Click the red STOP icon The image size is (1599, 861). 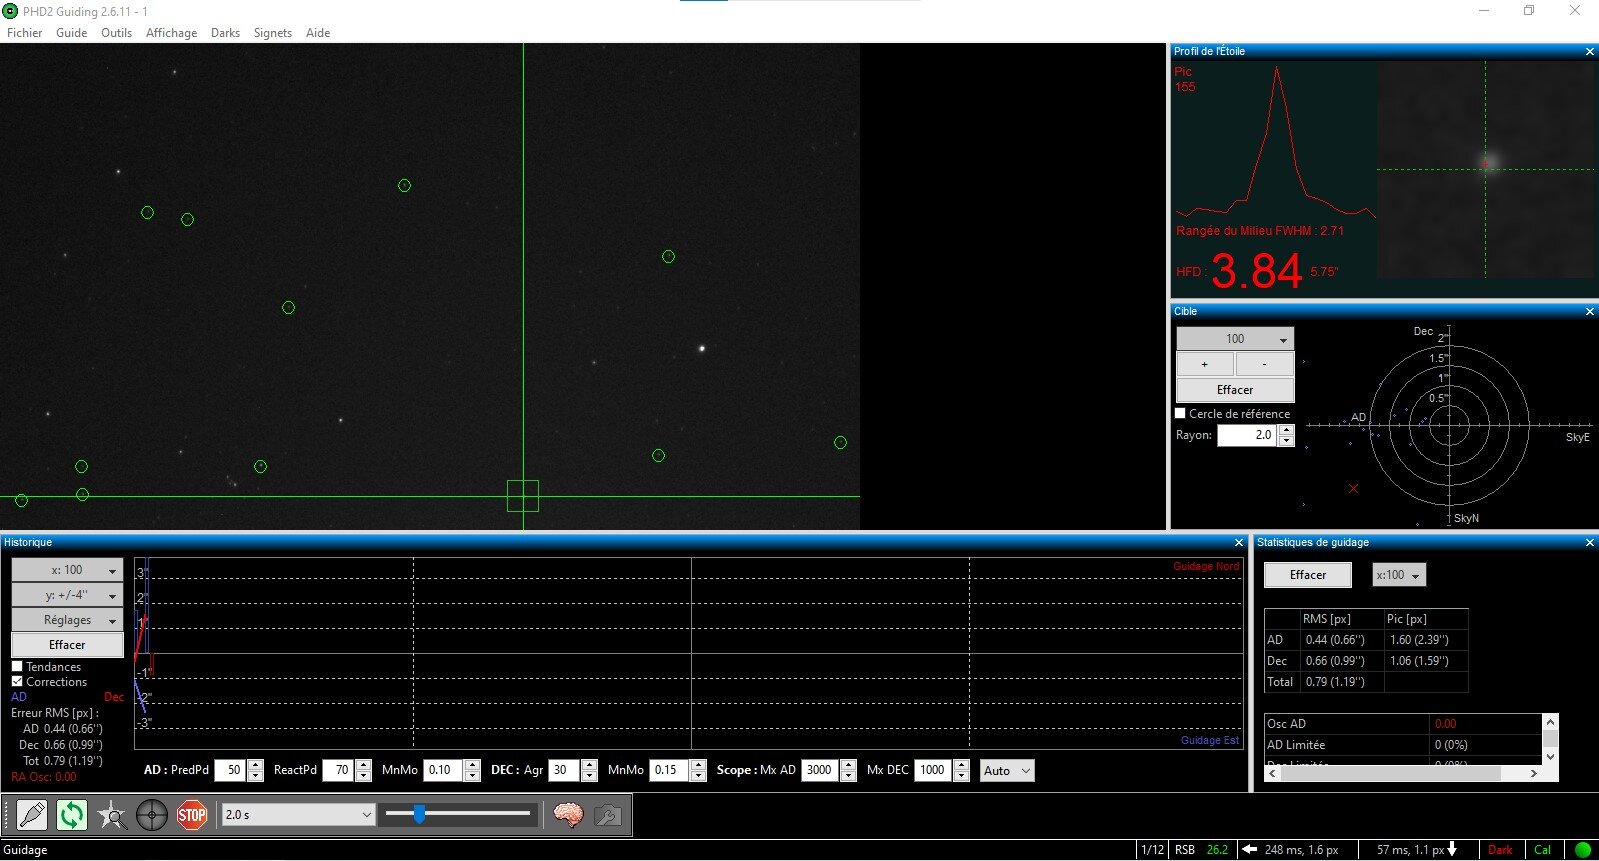192,815
